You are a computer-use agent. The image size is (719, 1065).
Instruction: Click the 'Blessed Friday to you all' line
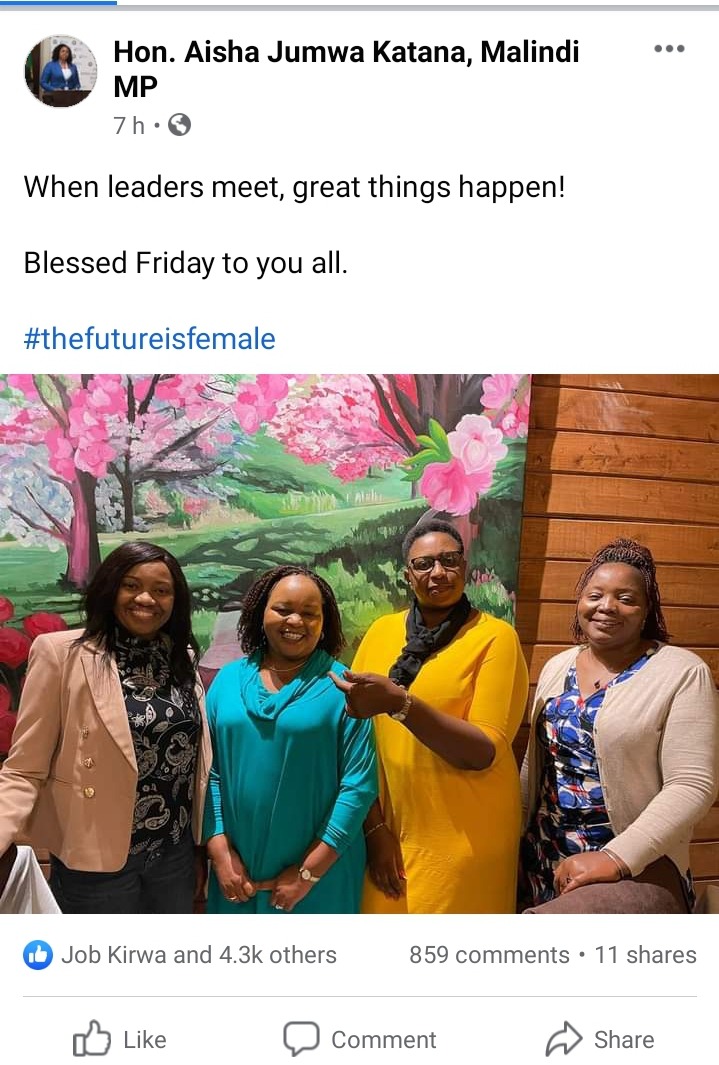tap(185, 263)
